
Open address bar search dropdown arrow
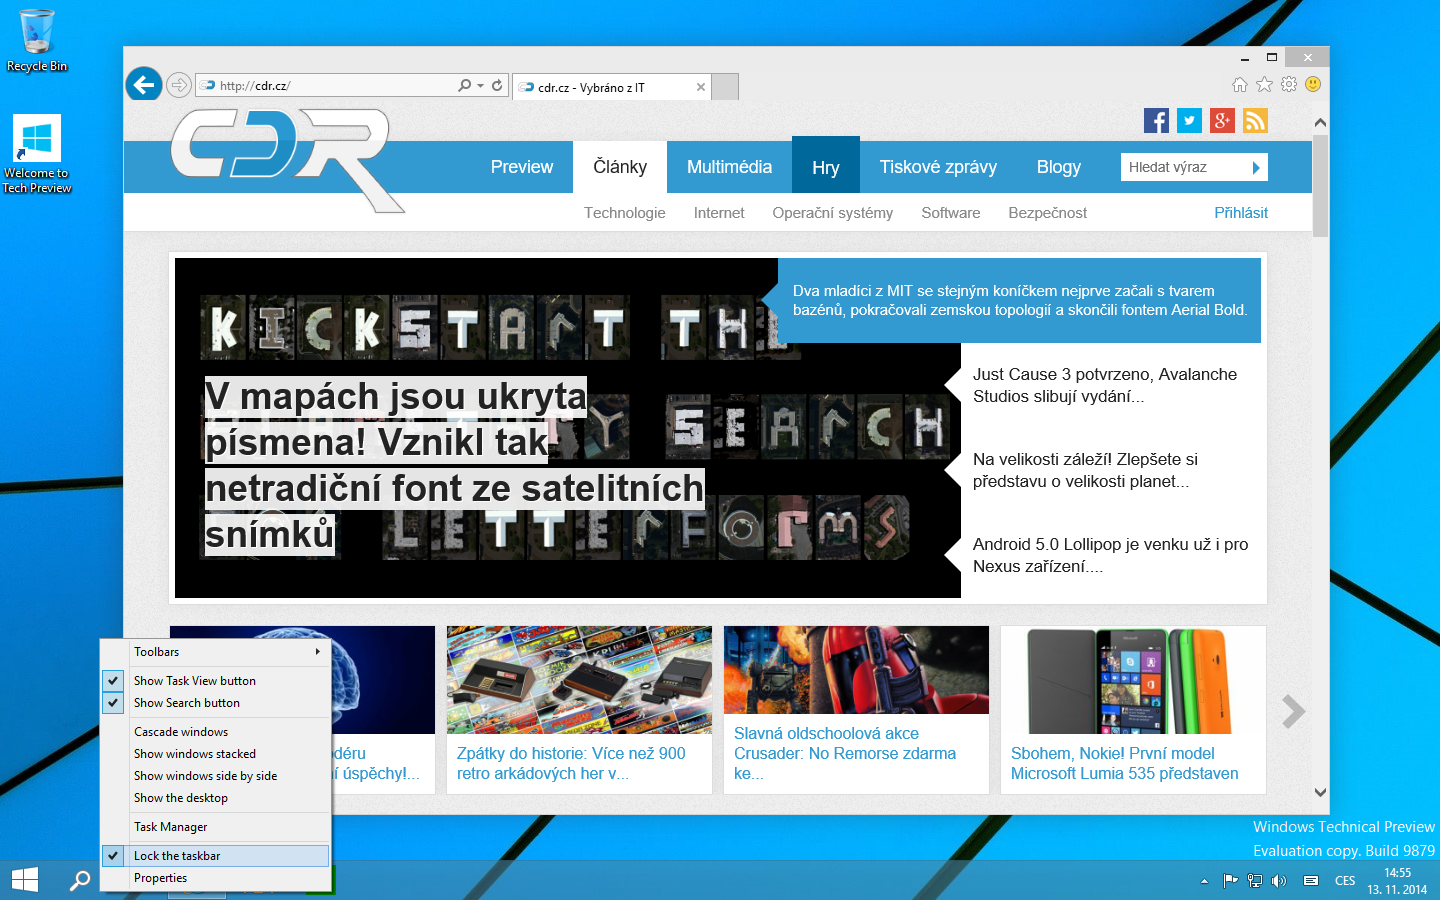(481, 86)
